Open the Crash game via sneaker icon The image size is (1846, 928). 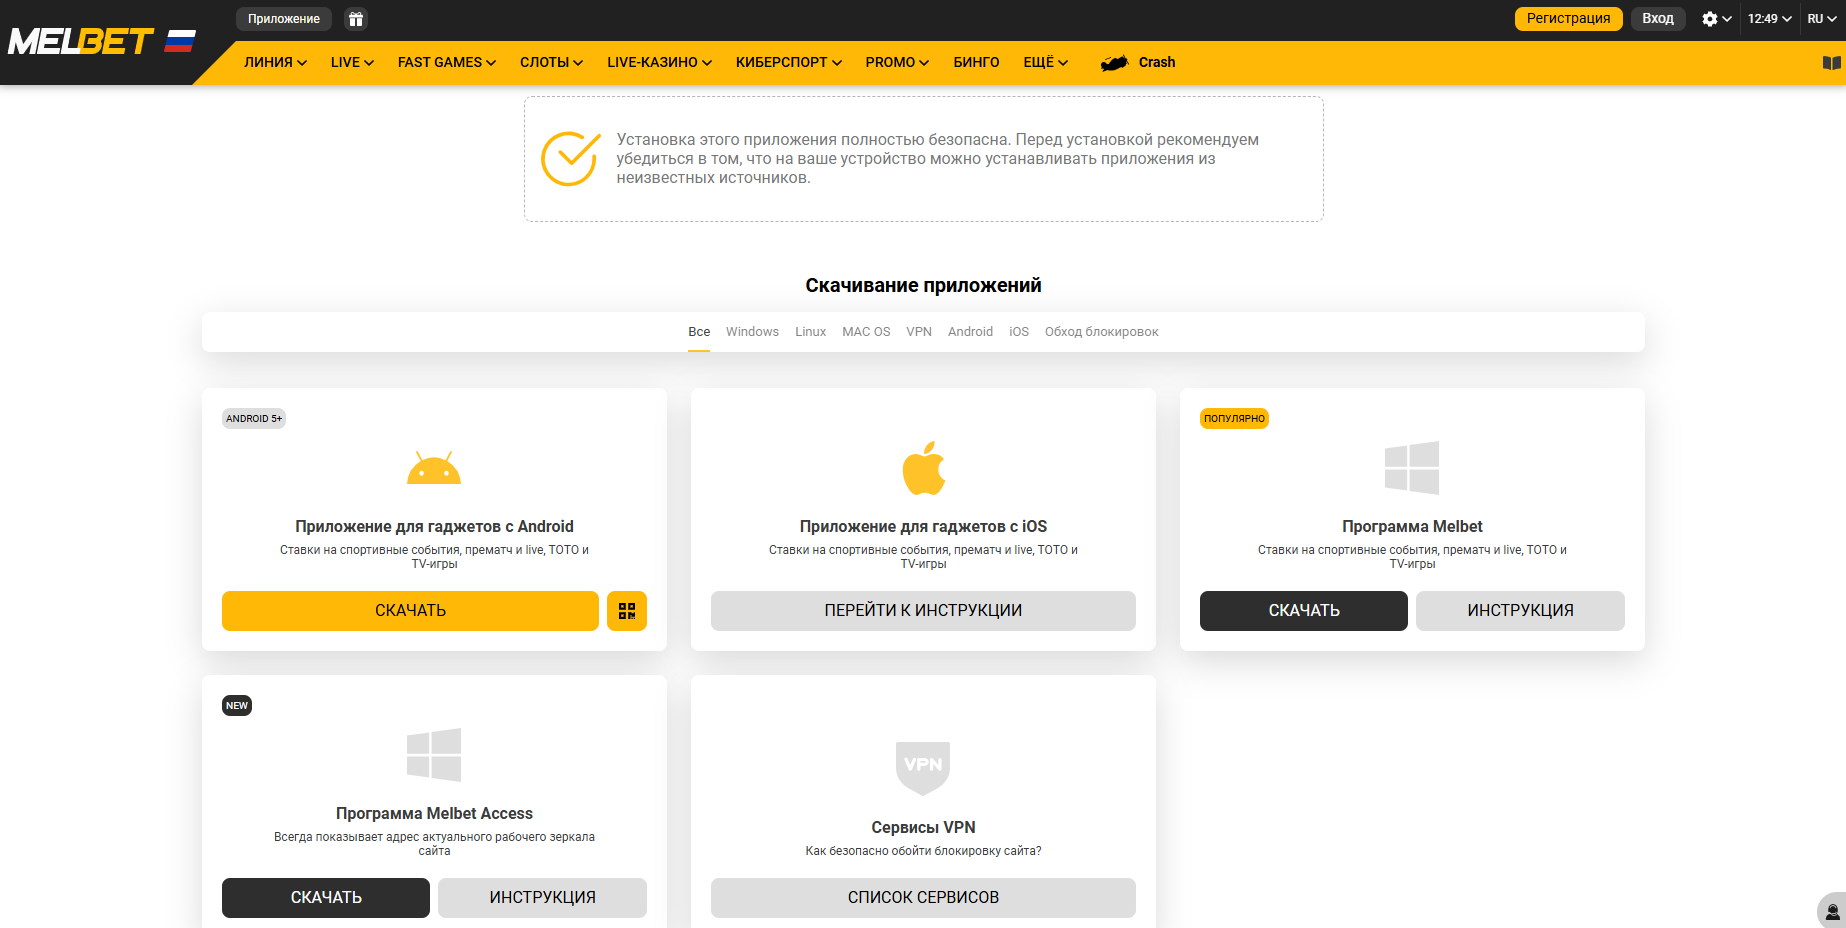click(x=1113, y=61)
